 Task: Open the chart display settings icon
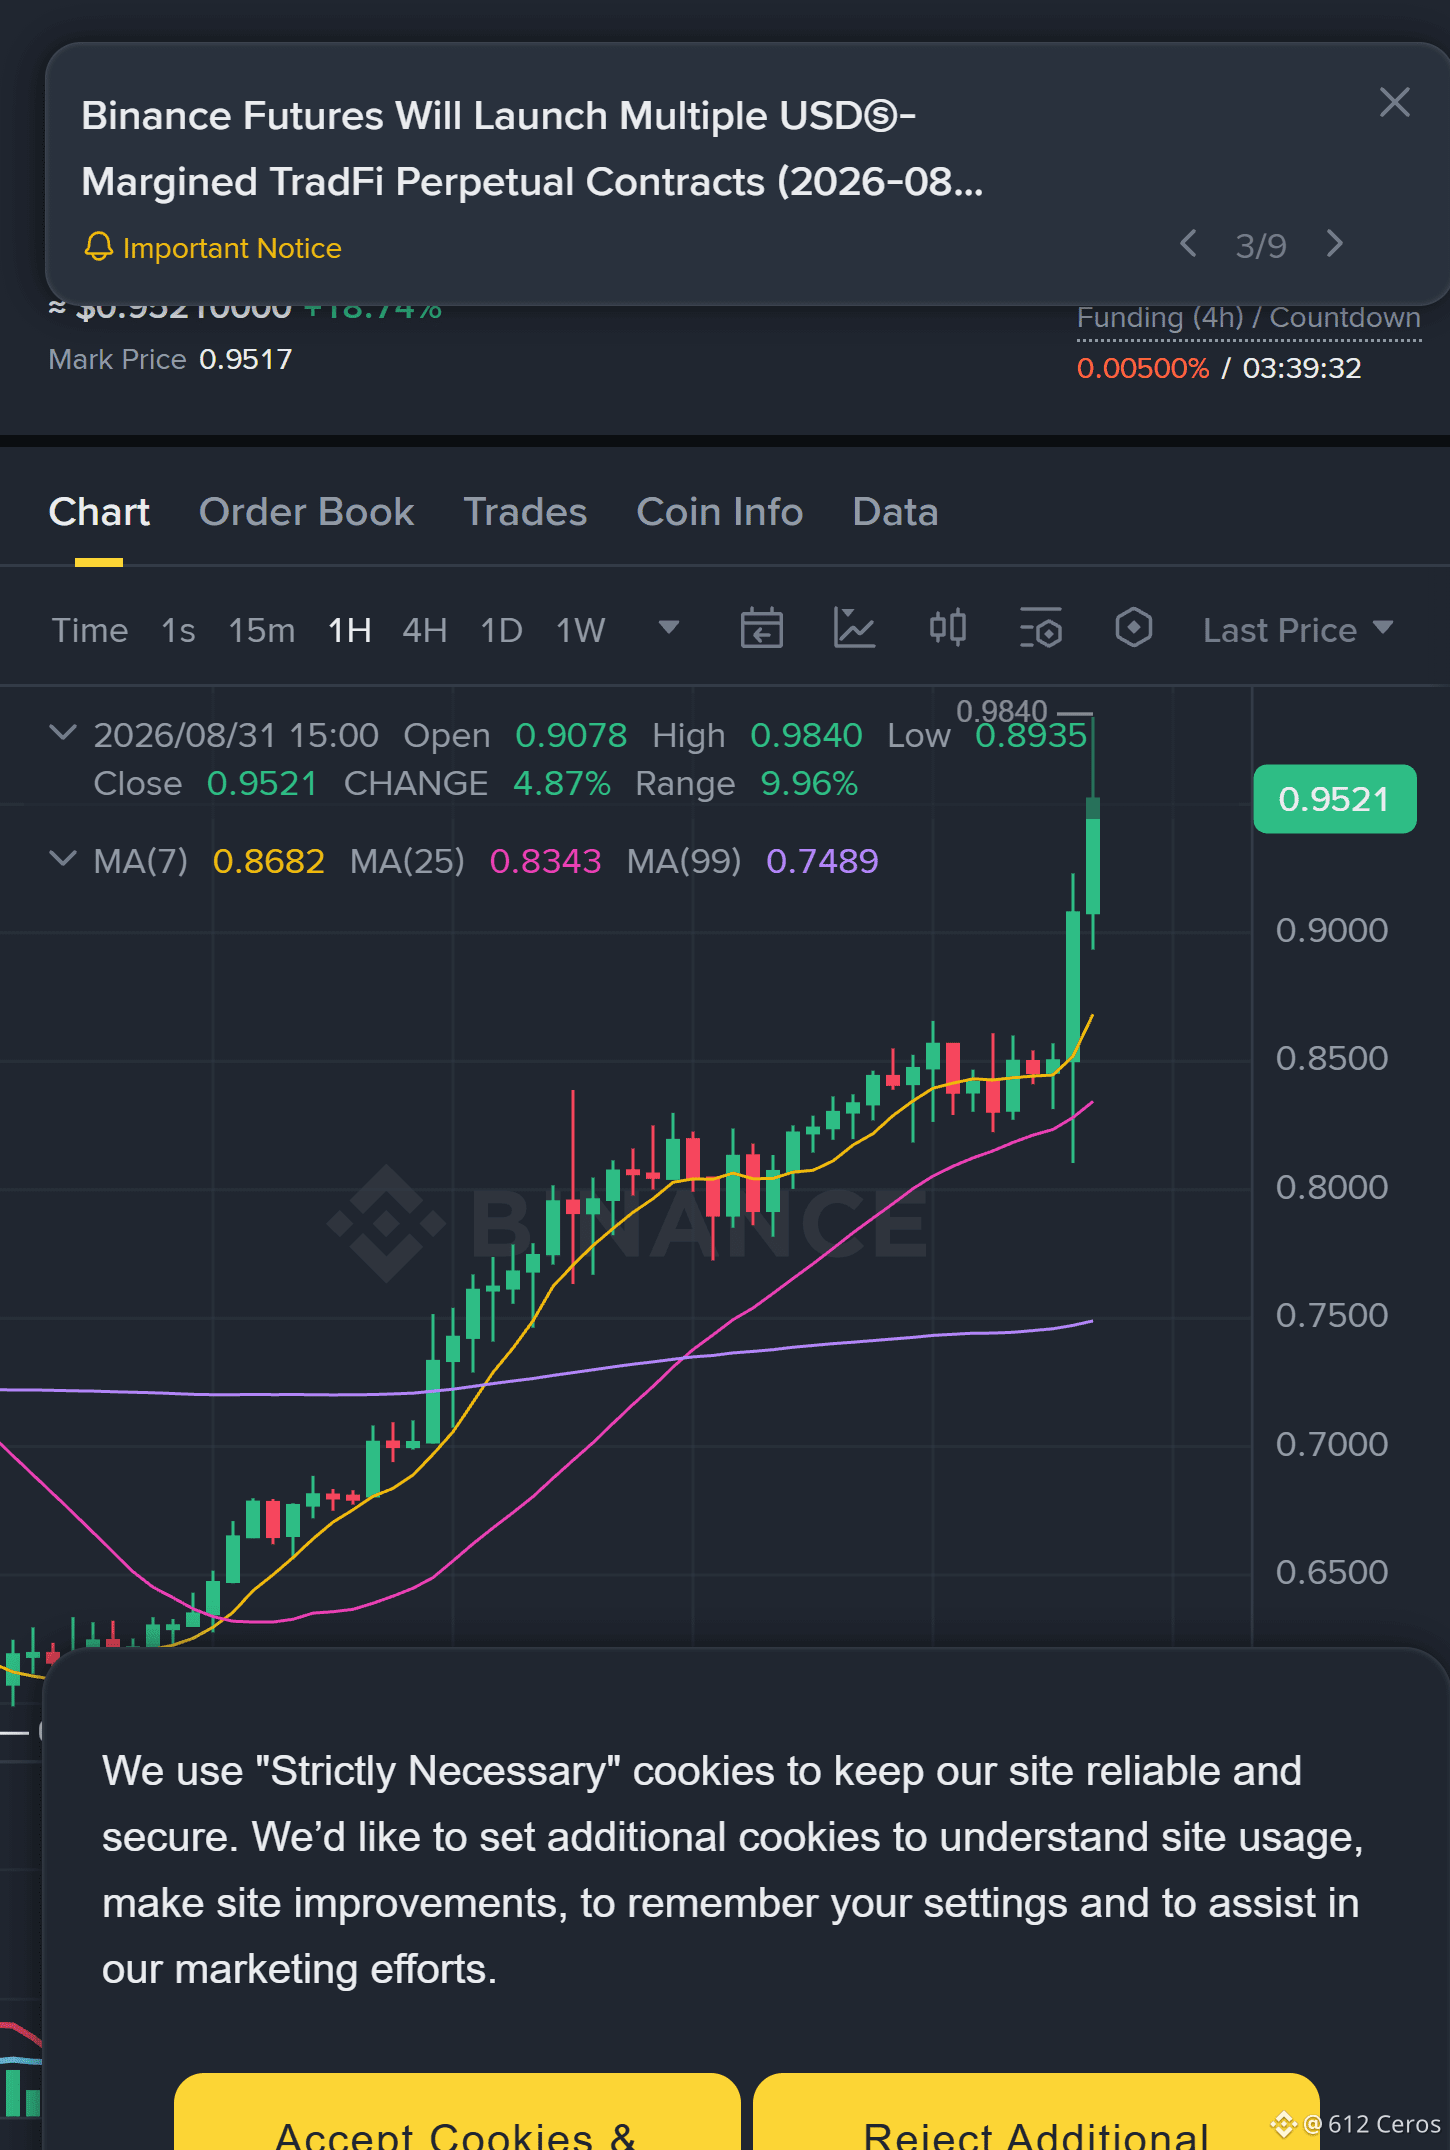pyautogui.click(x=1041, y=628)
